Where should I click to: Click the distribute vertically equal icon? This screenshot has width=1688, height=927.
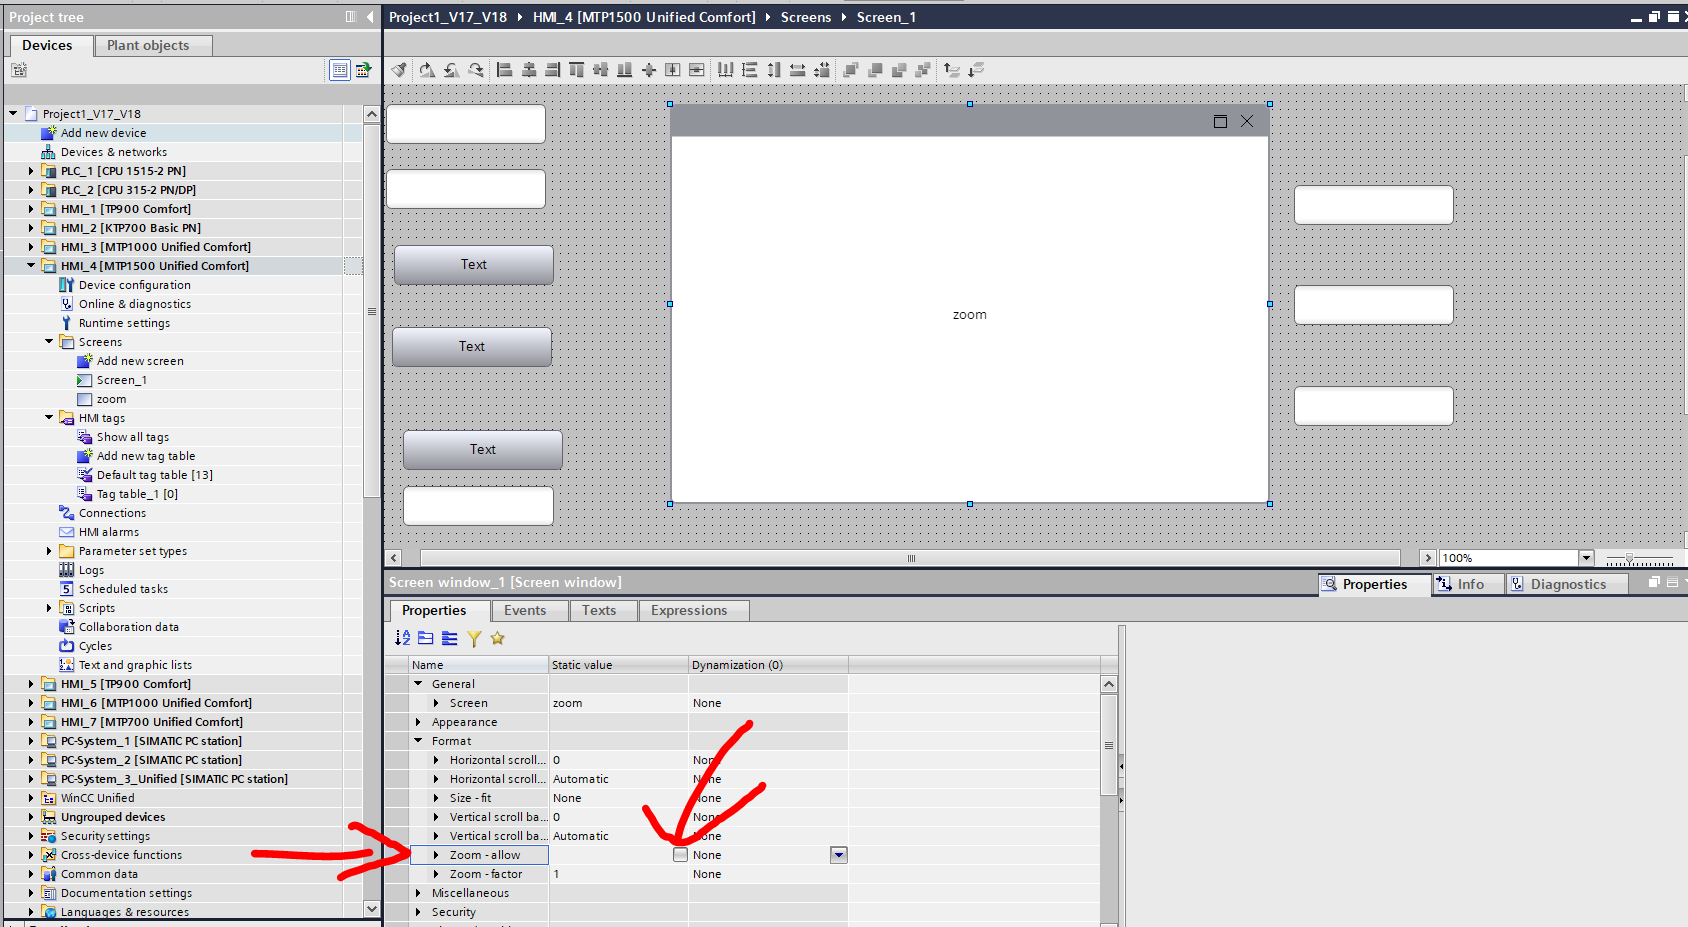tap(750, 70)
